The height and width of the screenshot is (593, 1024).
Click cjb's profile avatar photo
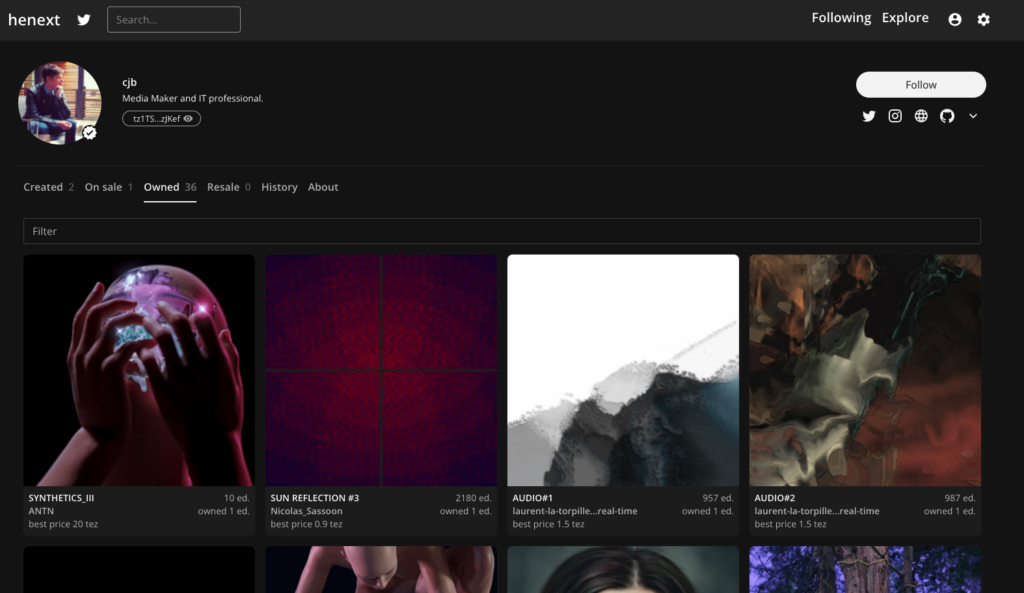click(59, 103)
